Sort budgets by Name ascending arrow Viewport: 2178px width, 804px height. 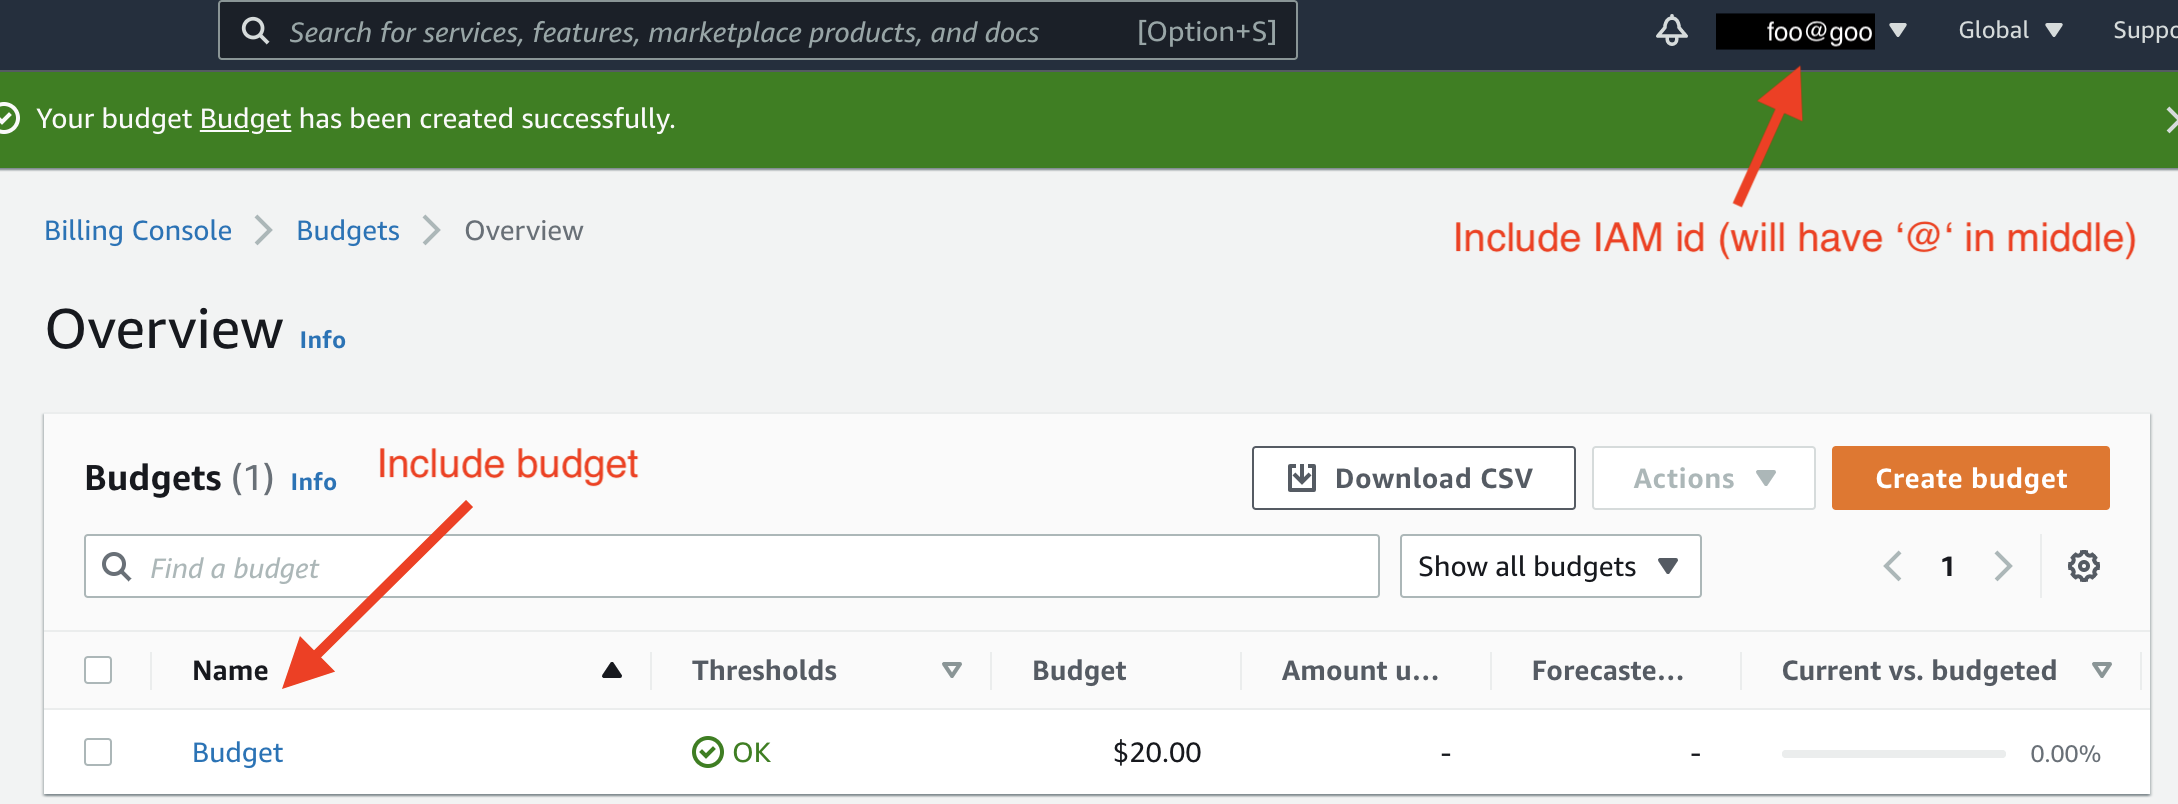coord(612,670)
